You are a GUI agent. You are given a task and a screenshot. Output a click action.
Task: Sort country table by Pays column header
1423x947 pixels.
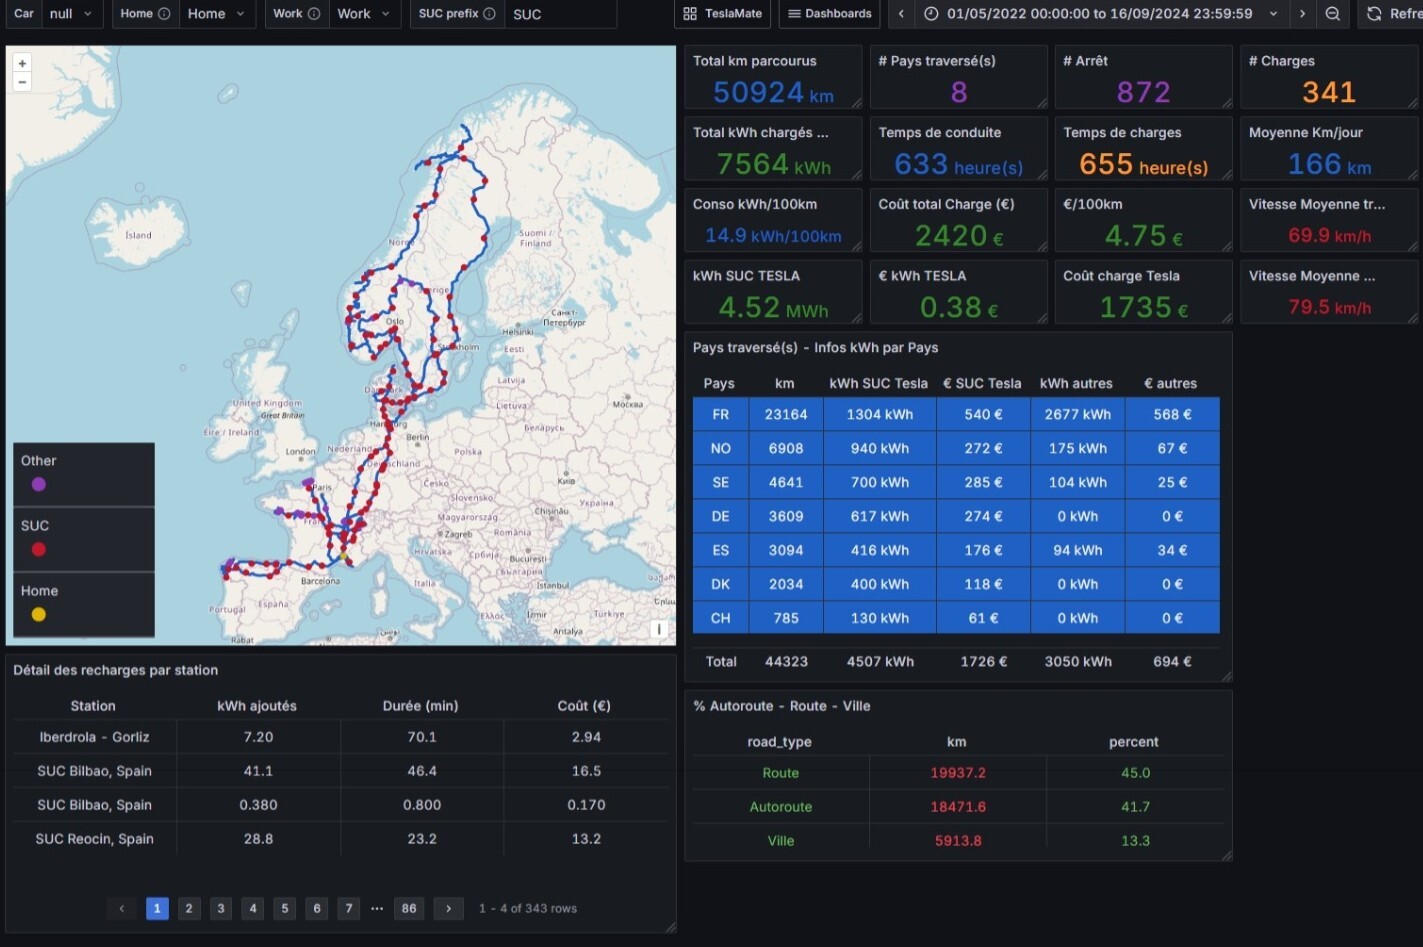click(719, 383)
